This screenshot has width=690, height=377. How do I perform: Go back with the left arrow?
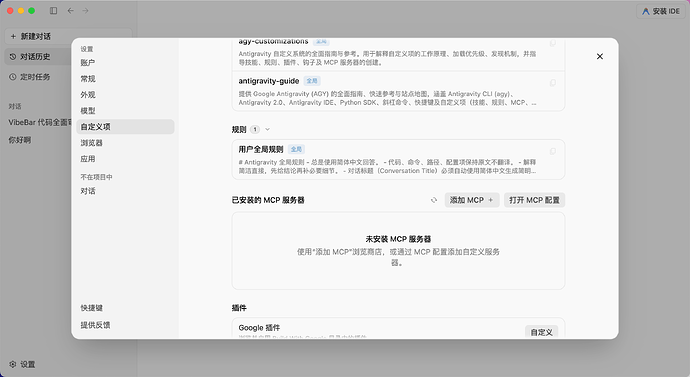point(70,11)
